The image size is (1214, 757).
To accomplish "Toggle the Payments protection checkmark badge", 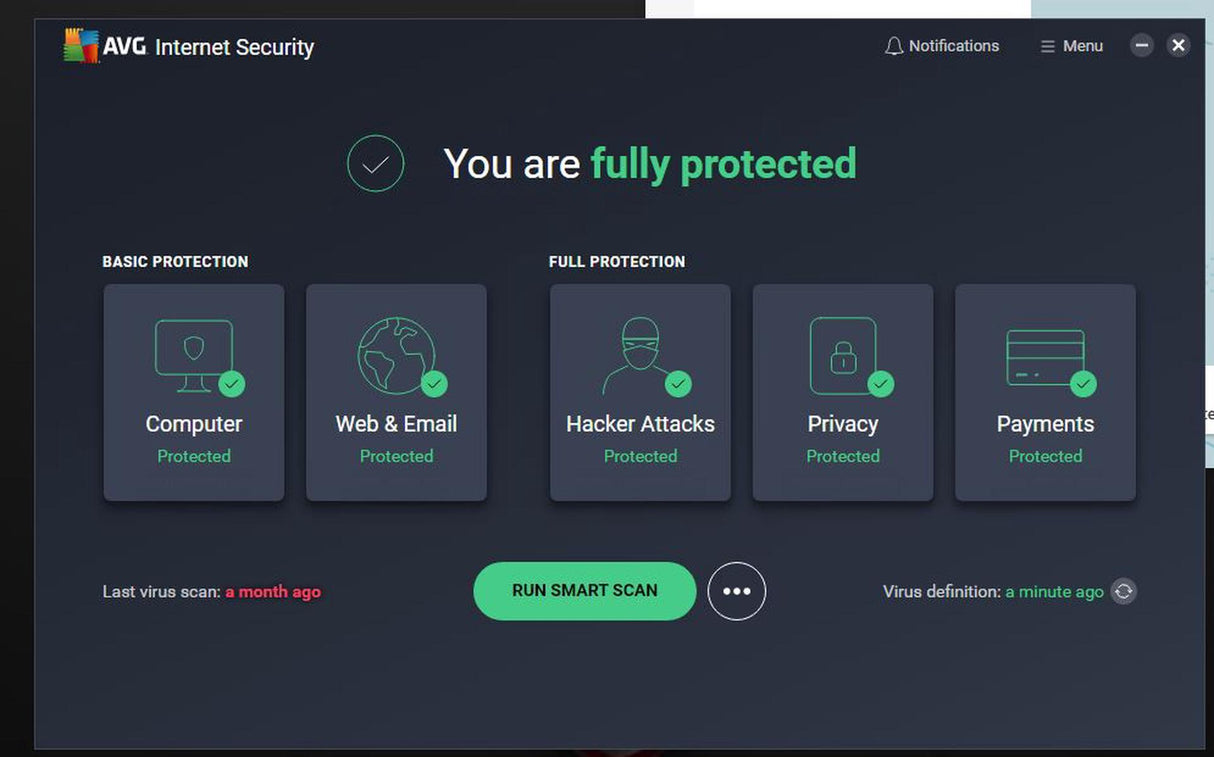I will point(1084,383).
